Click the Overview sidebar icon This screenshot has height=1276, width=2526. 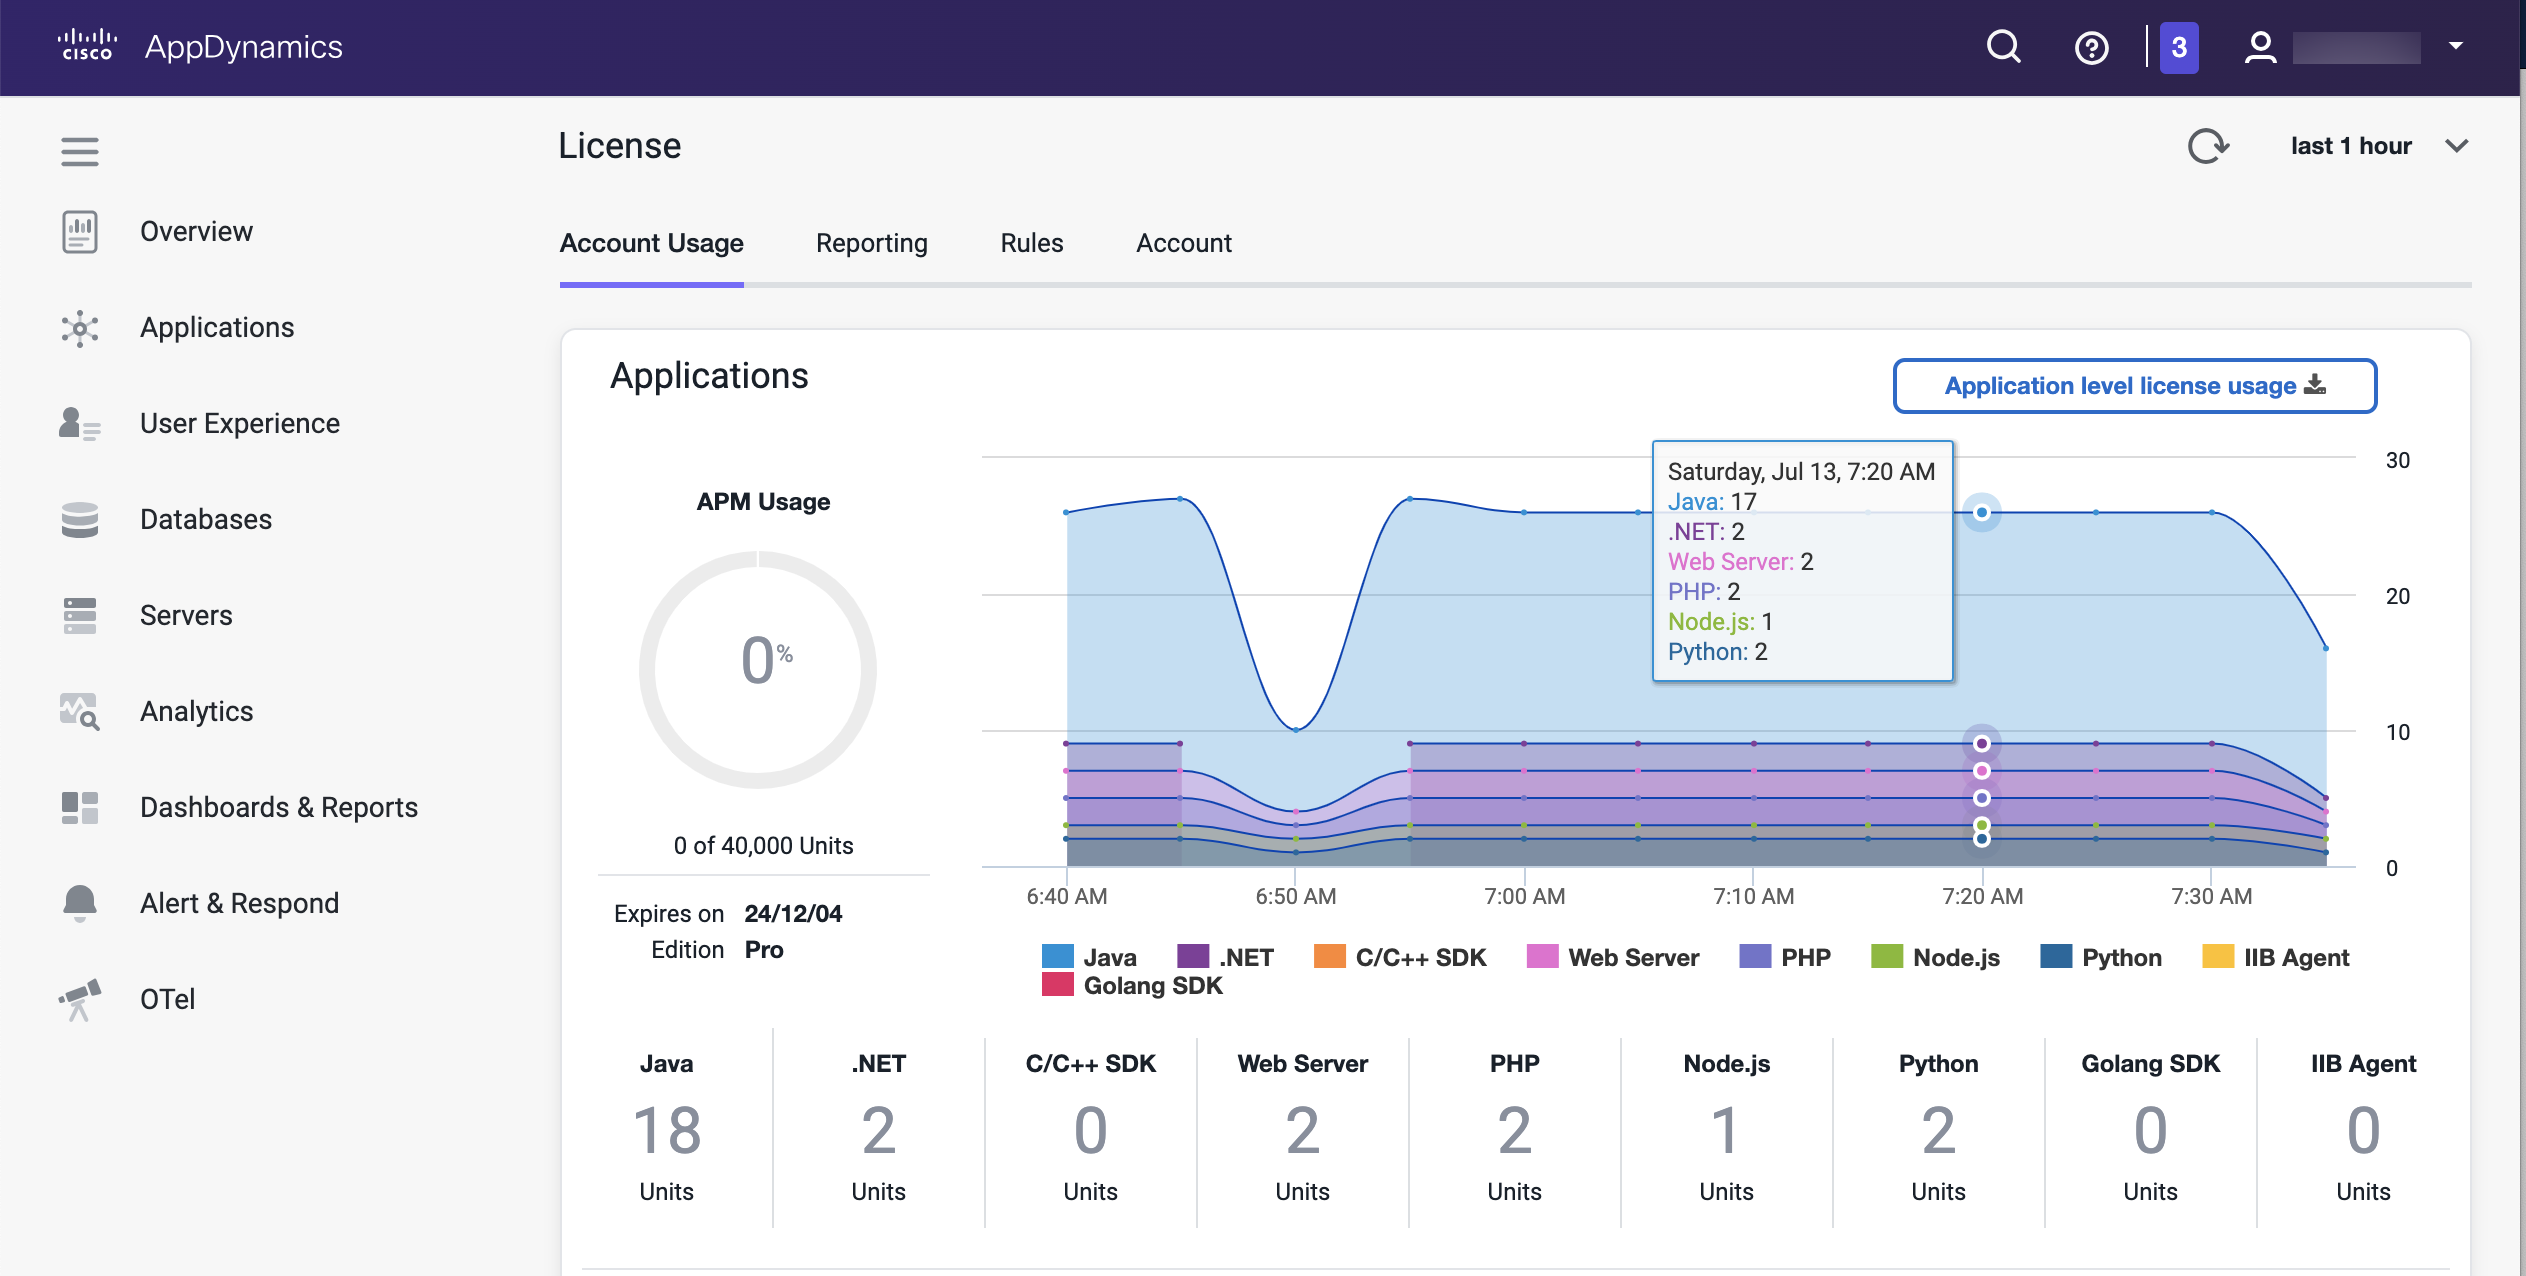pyautogui.click(x=80, y=231)
